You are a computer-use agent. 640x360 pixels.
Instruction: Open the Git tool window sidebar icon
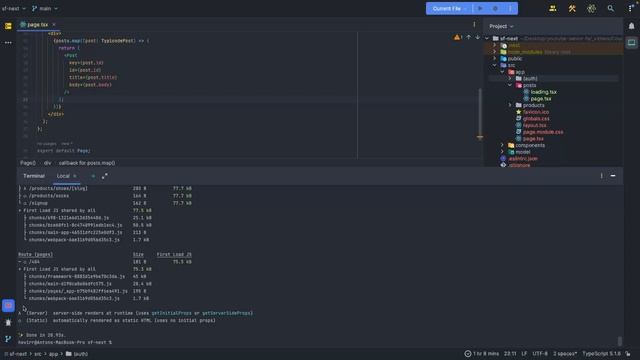pyautogui.click(x=8, y=339)
